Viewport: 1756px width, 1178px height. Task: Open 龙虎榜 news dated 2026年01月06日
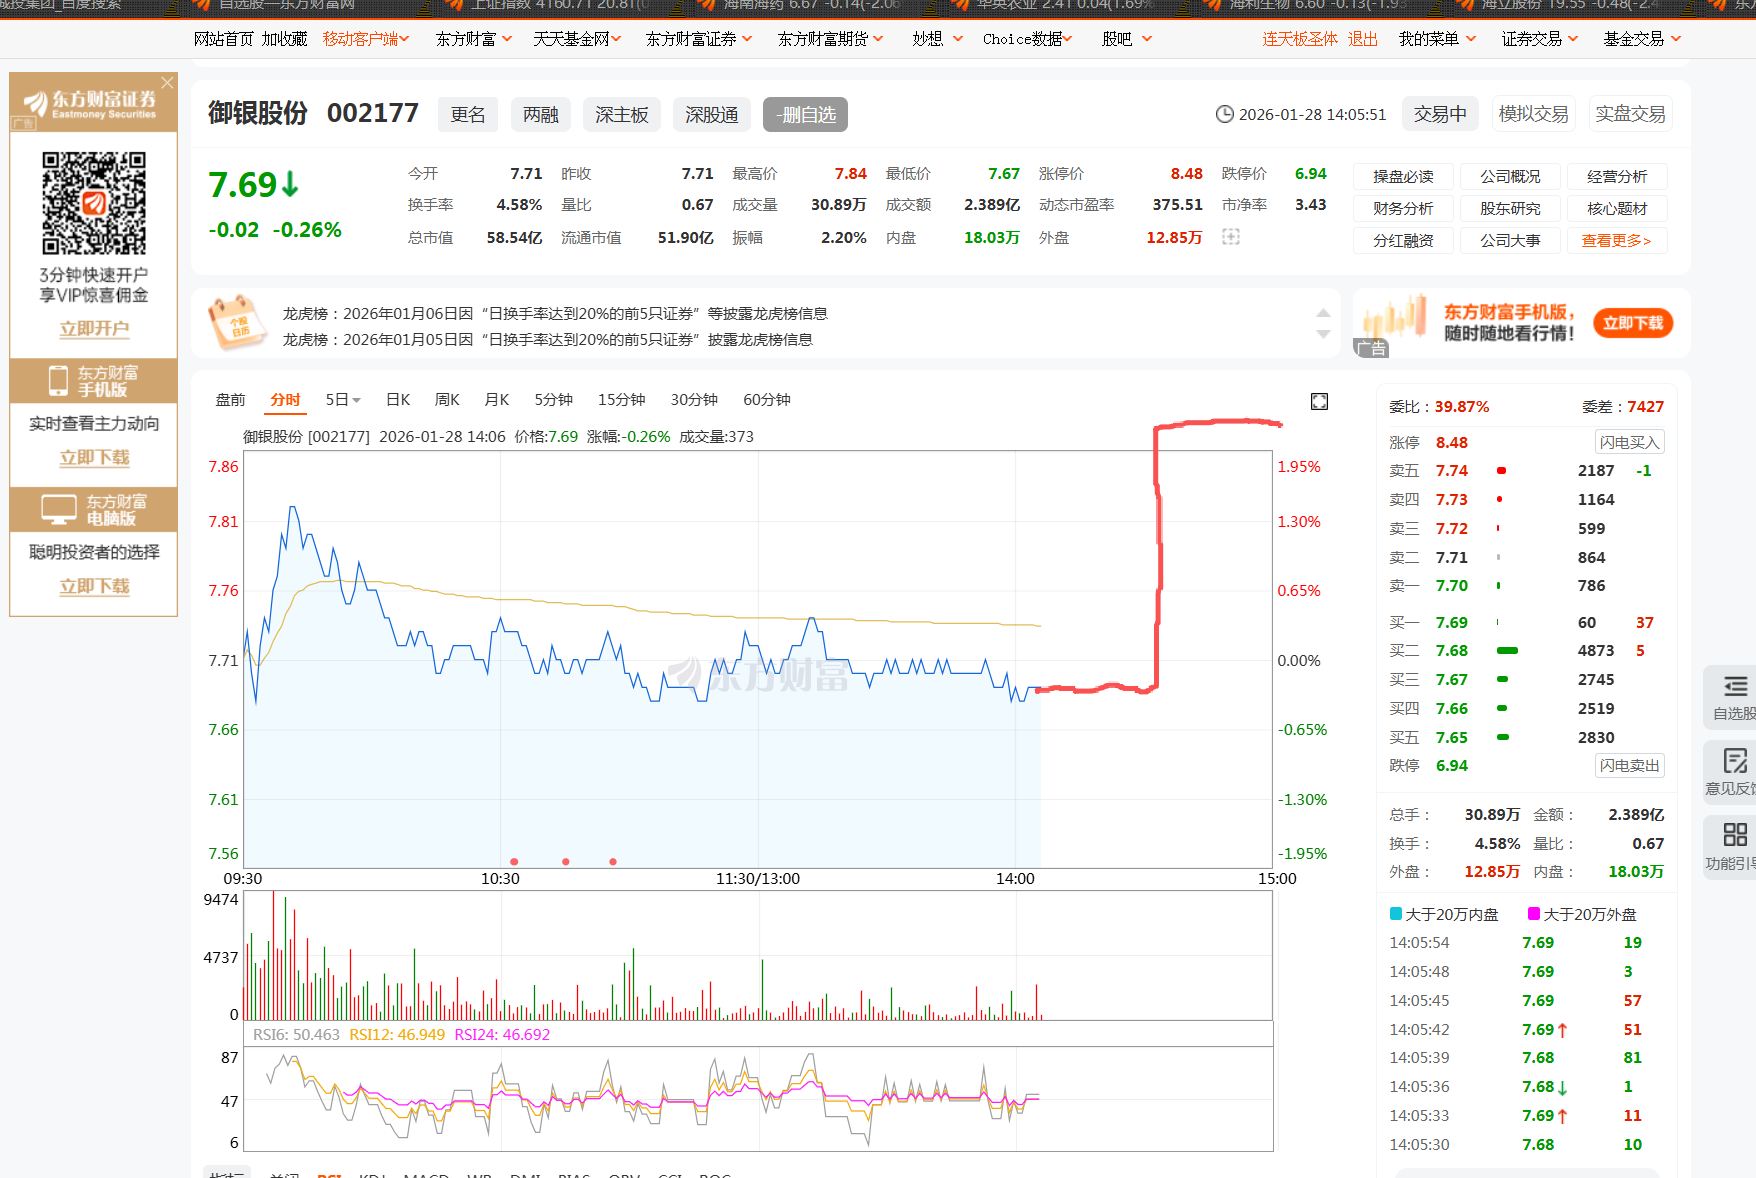tap(555, 314)
